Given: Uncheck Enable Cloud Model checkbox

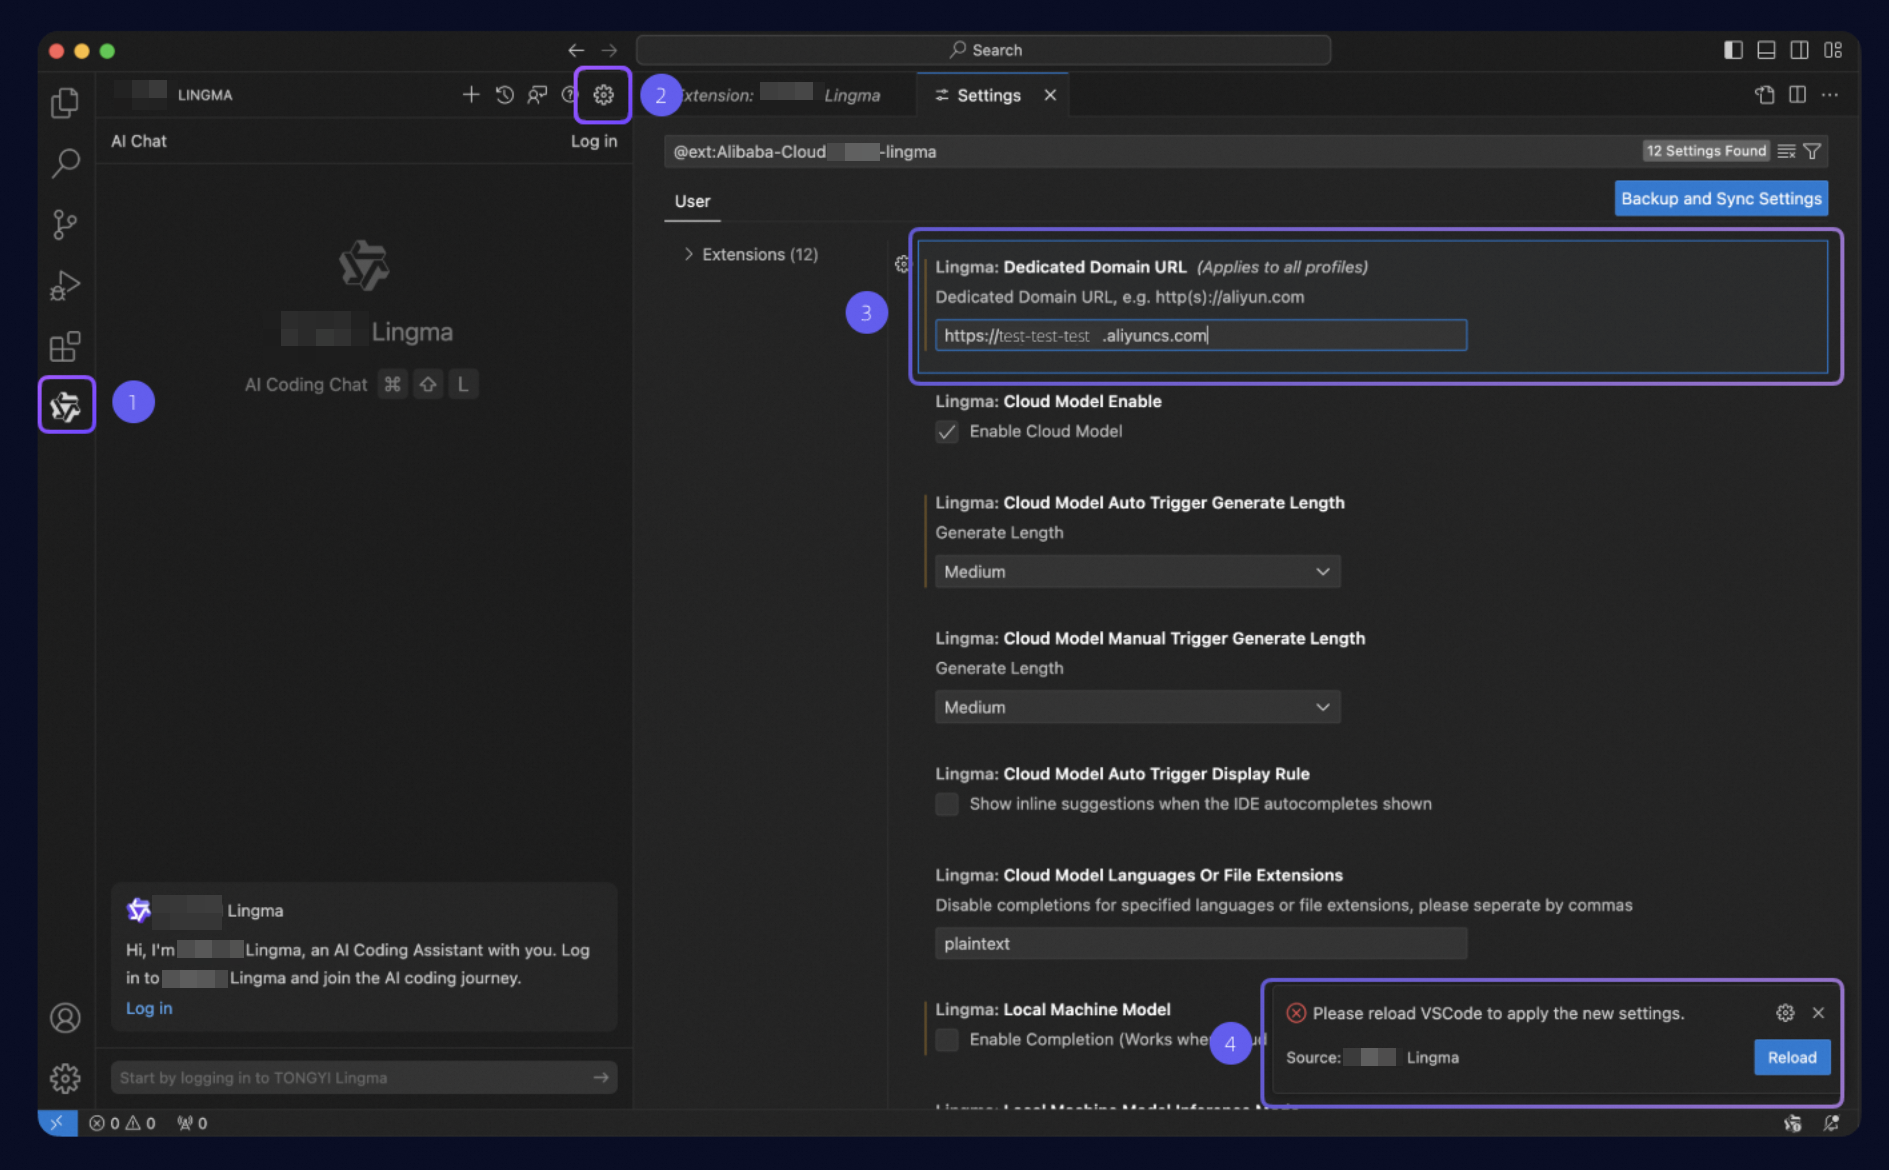Looking at the screenshot, I should pyautogui.click(x=947, y=432).
